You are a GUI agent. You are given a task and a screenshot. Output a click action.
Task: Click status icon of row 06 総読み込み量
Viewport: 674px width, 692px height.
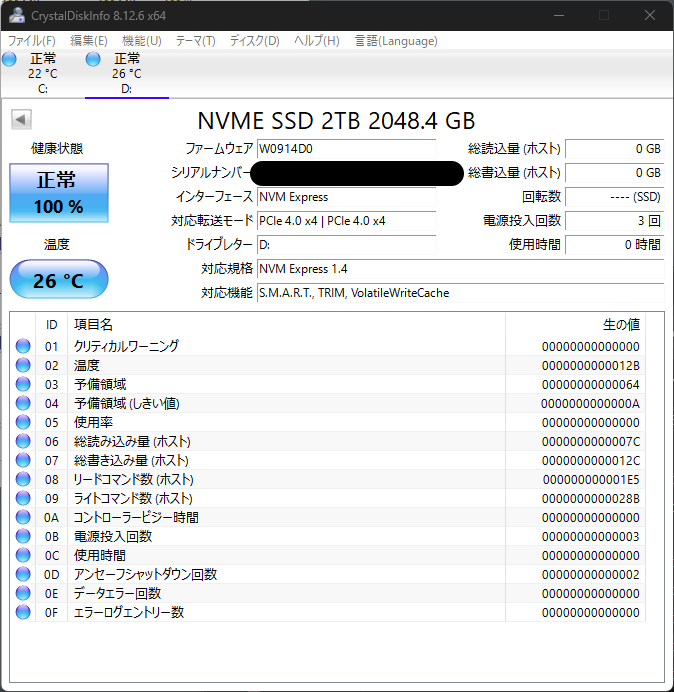pos(23,441)
